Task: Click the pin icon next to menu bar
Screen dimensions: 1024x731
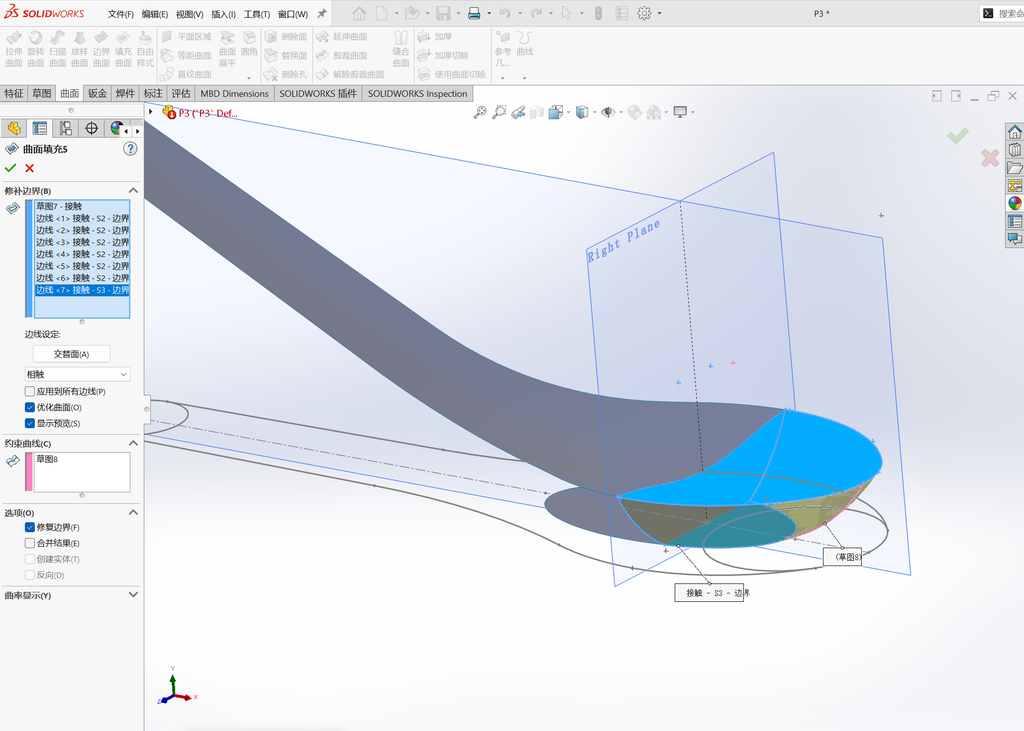Action: [322, 14]
